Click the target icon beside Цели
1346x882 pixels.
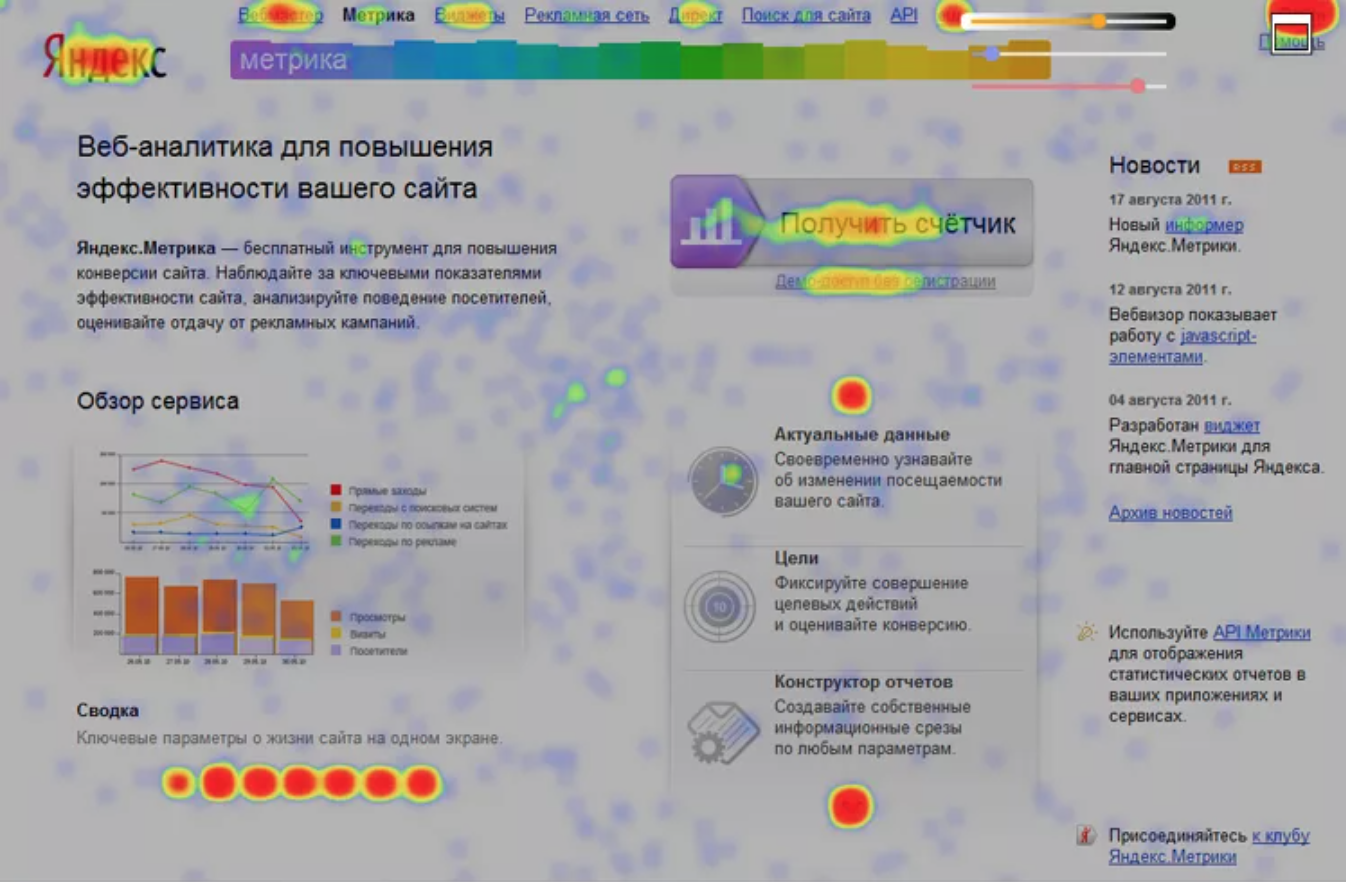click(x=719, y=606)
